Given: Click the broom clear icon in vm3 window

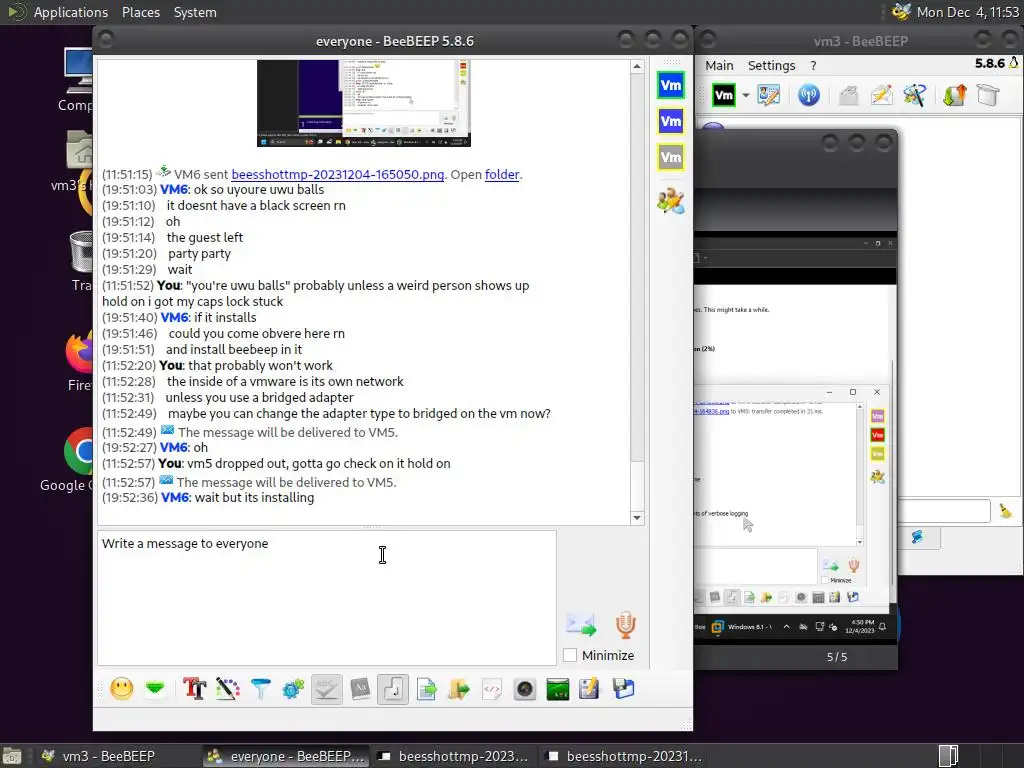Looking at the screenshot, I should tap(1005, 511).
